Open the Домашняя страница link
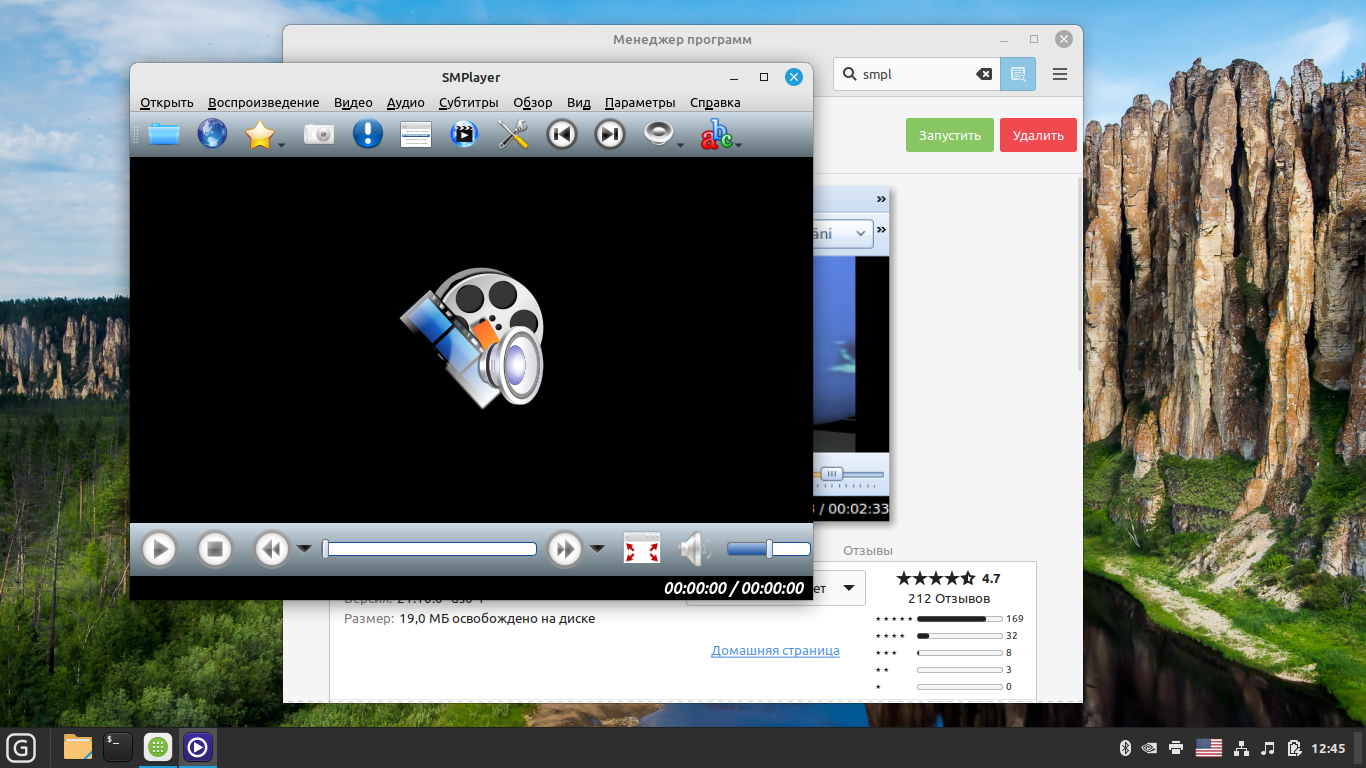This screenshot has height=768, width=1366. (775, 651)
